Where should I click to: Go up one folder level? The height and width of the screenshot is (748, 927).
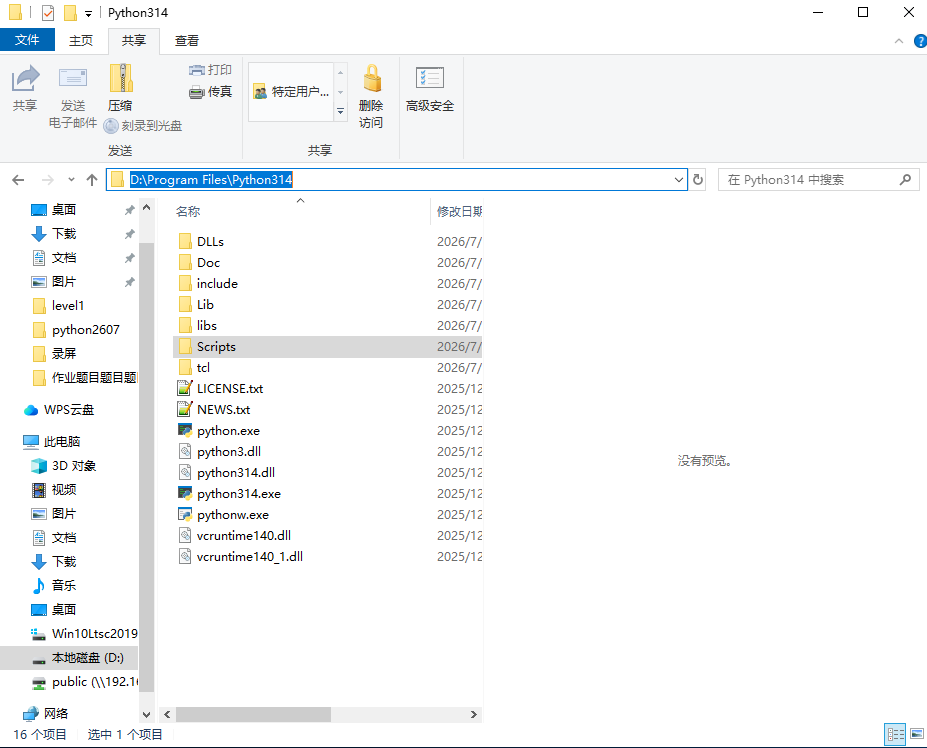coord(92,180)
